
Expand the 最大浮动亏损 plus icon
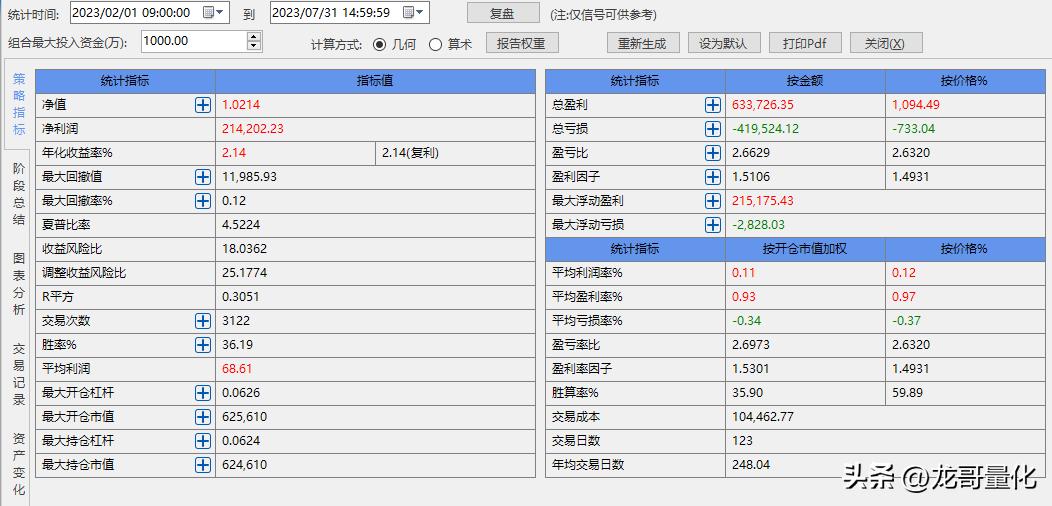point(713,225)
